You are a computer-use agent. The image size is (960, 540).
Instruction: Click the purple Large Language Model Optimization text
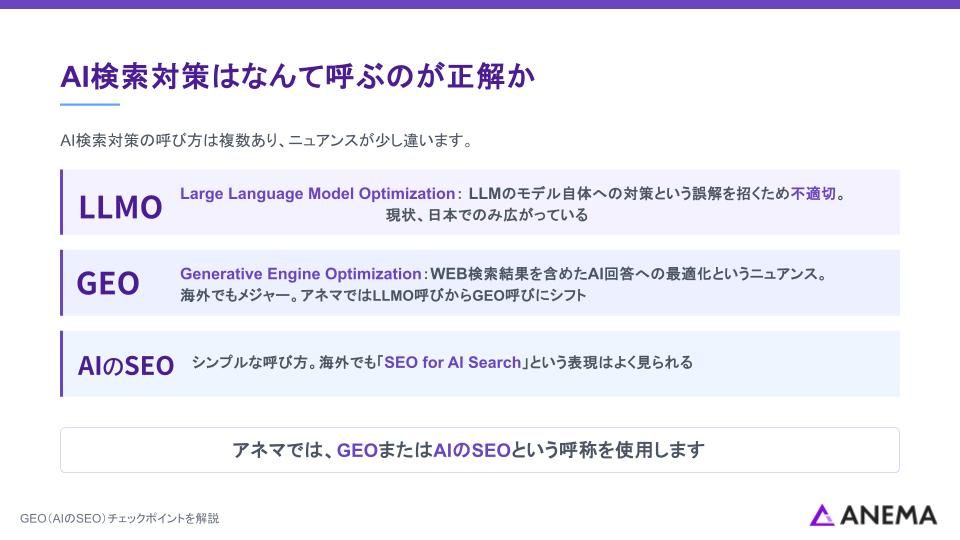coord(317,194)
